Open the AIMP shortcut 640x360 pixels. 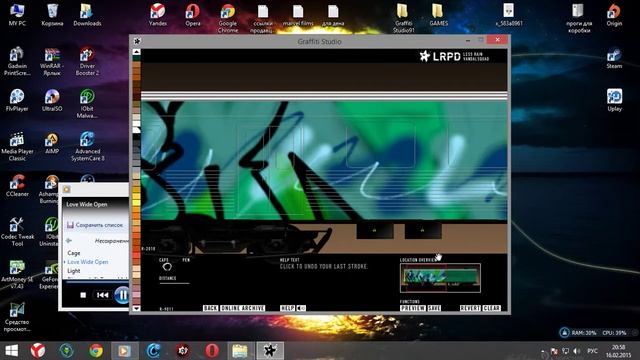point(52,143)
